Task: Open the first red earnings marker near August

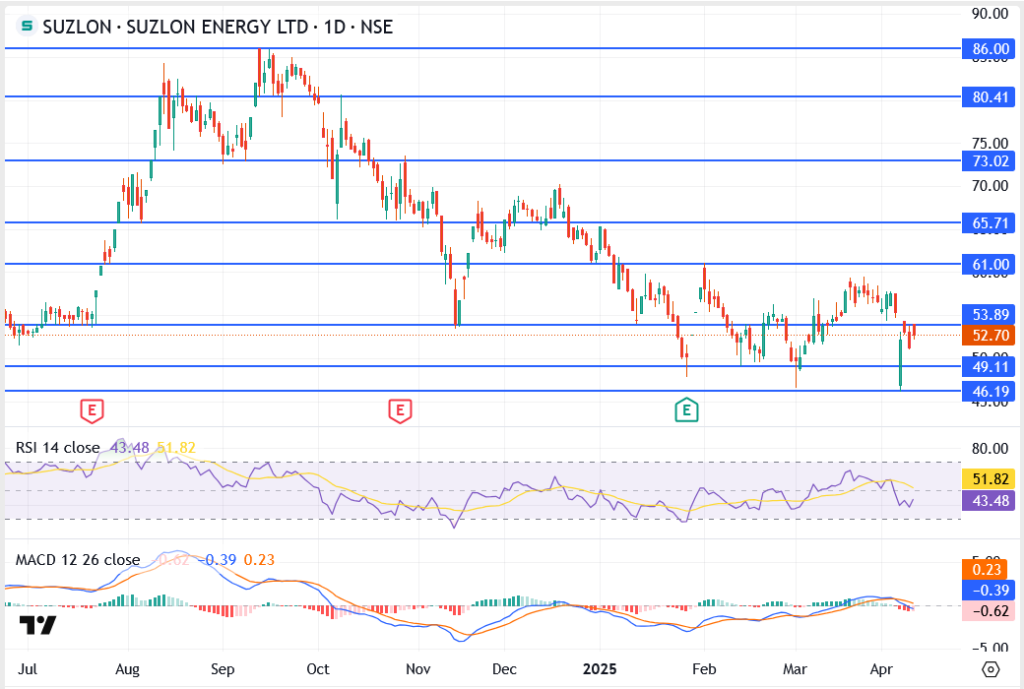Action: (x=91, y=409)
